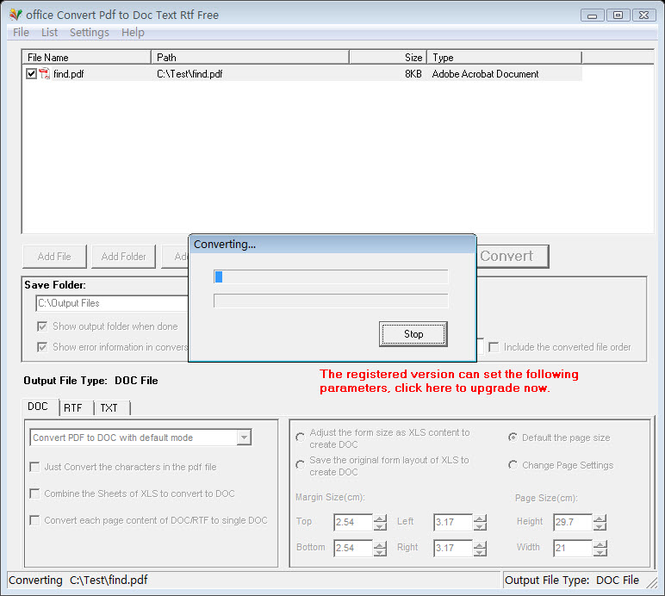Open the Settings menu
Screen dimensions: 665x596
(x=89, y=32)
